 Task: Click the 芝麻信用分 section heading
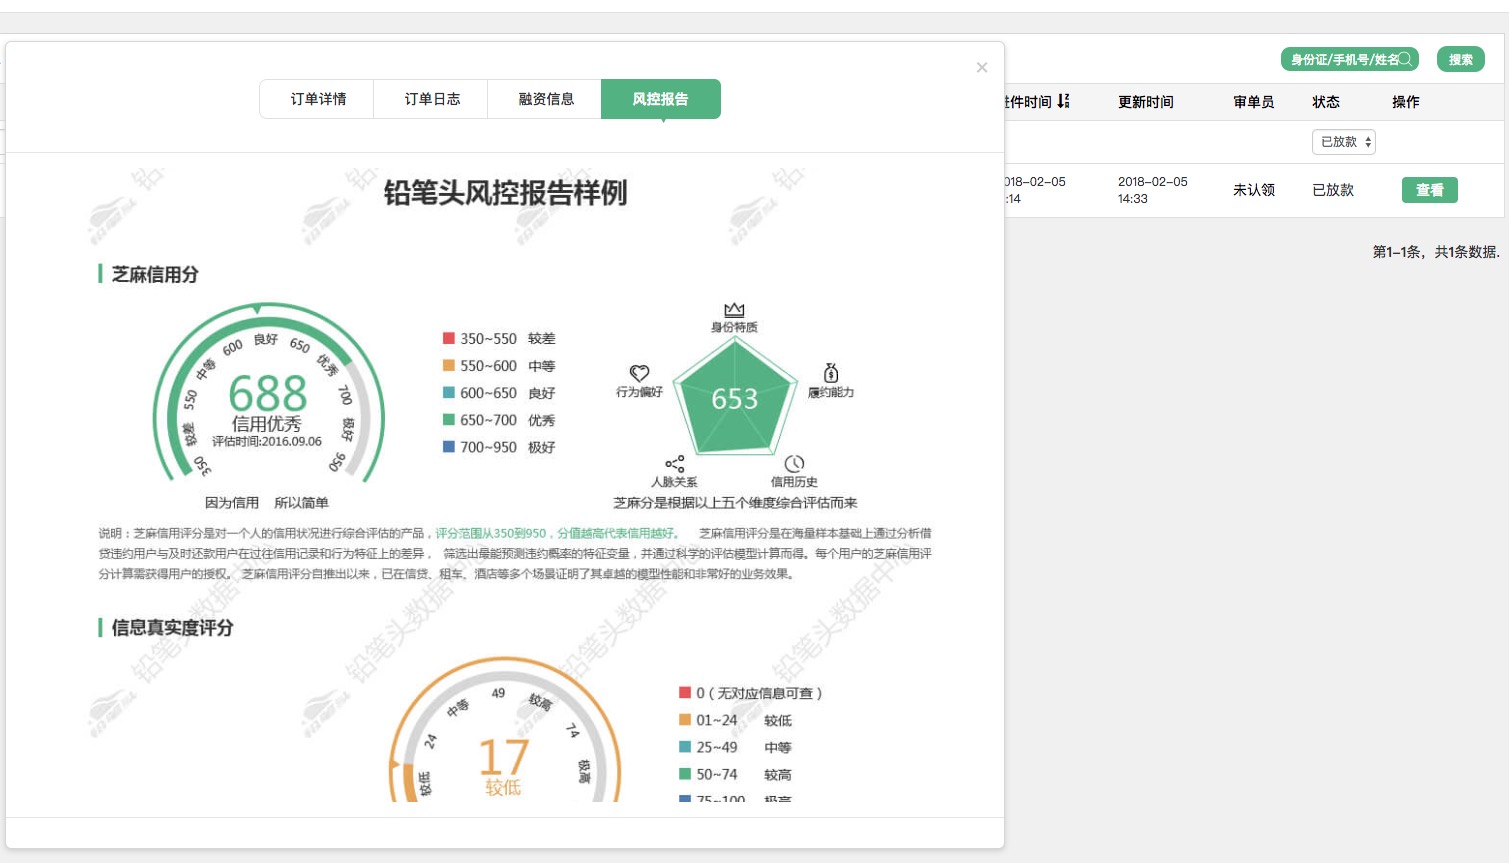pyautogui.click(x=155, y=274)
